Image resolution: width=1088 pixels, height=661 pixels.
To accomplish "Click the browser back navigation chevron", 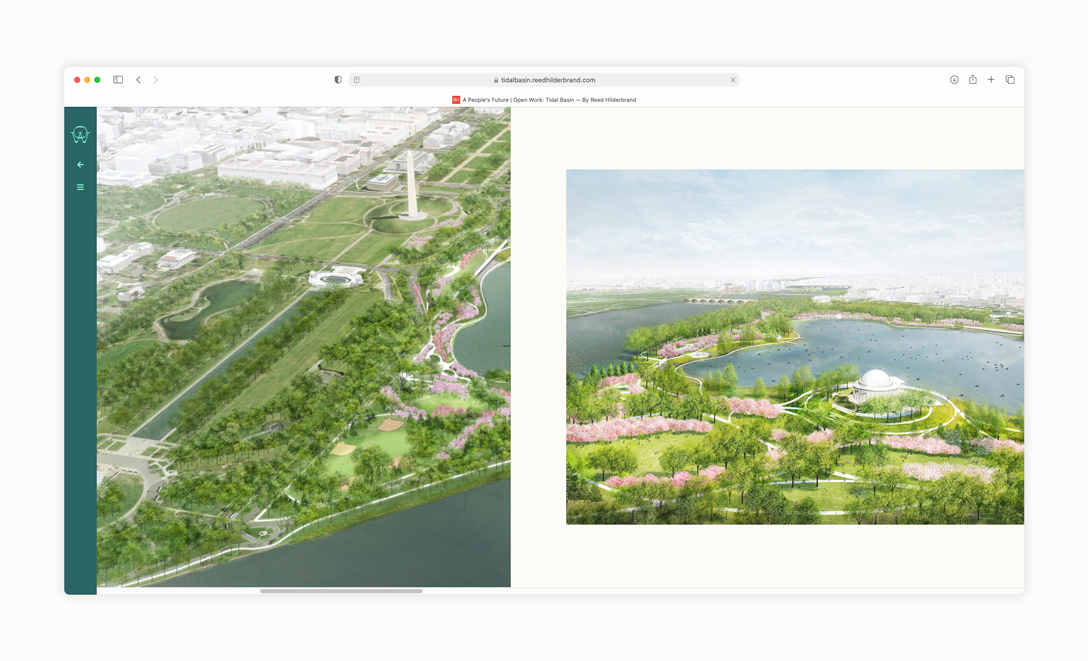I will (138, 79).
